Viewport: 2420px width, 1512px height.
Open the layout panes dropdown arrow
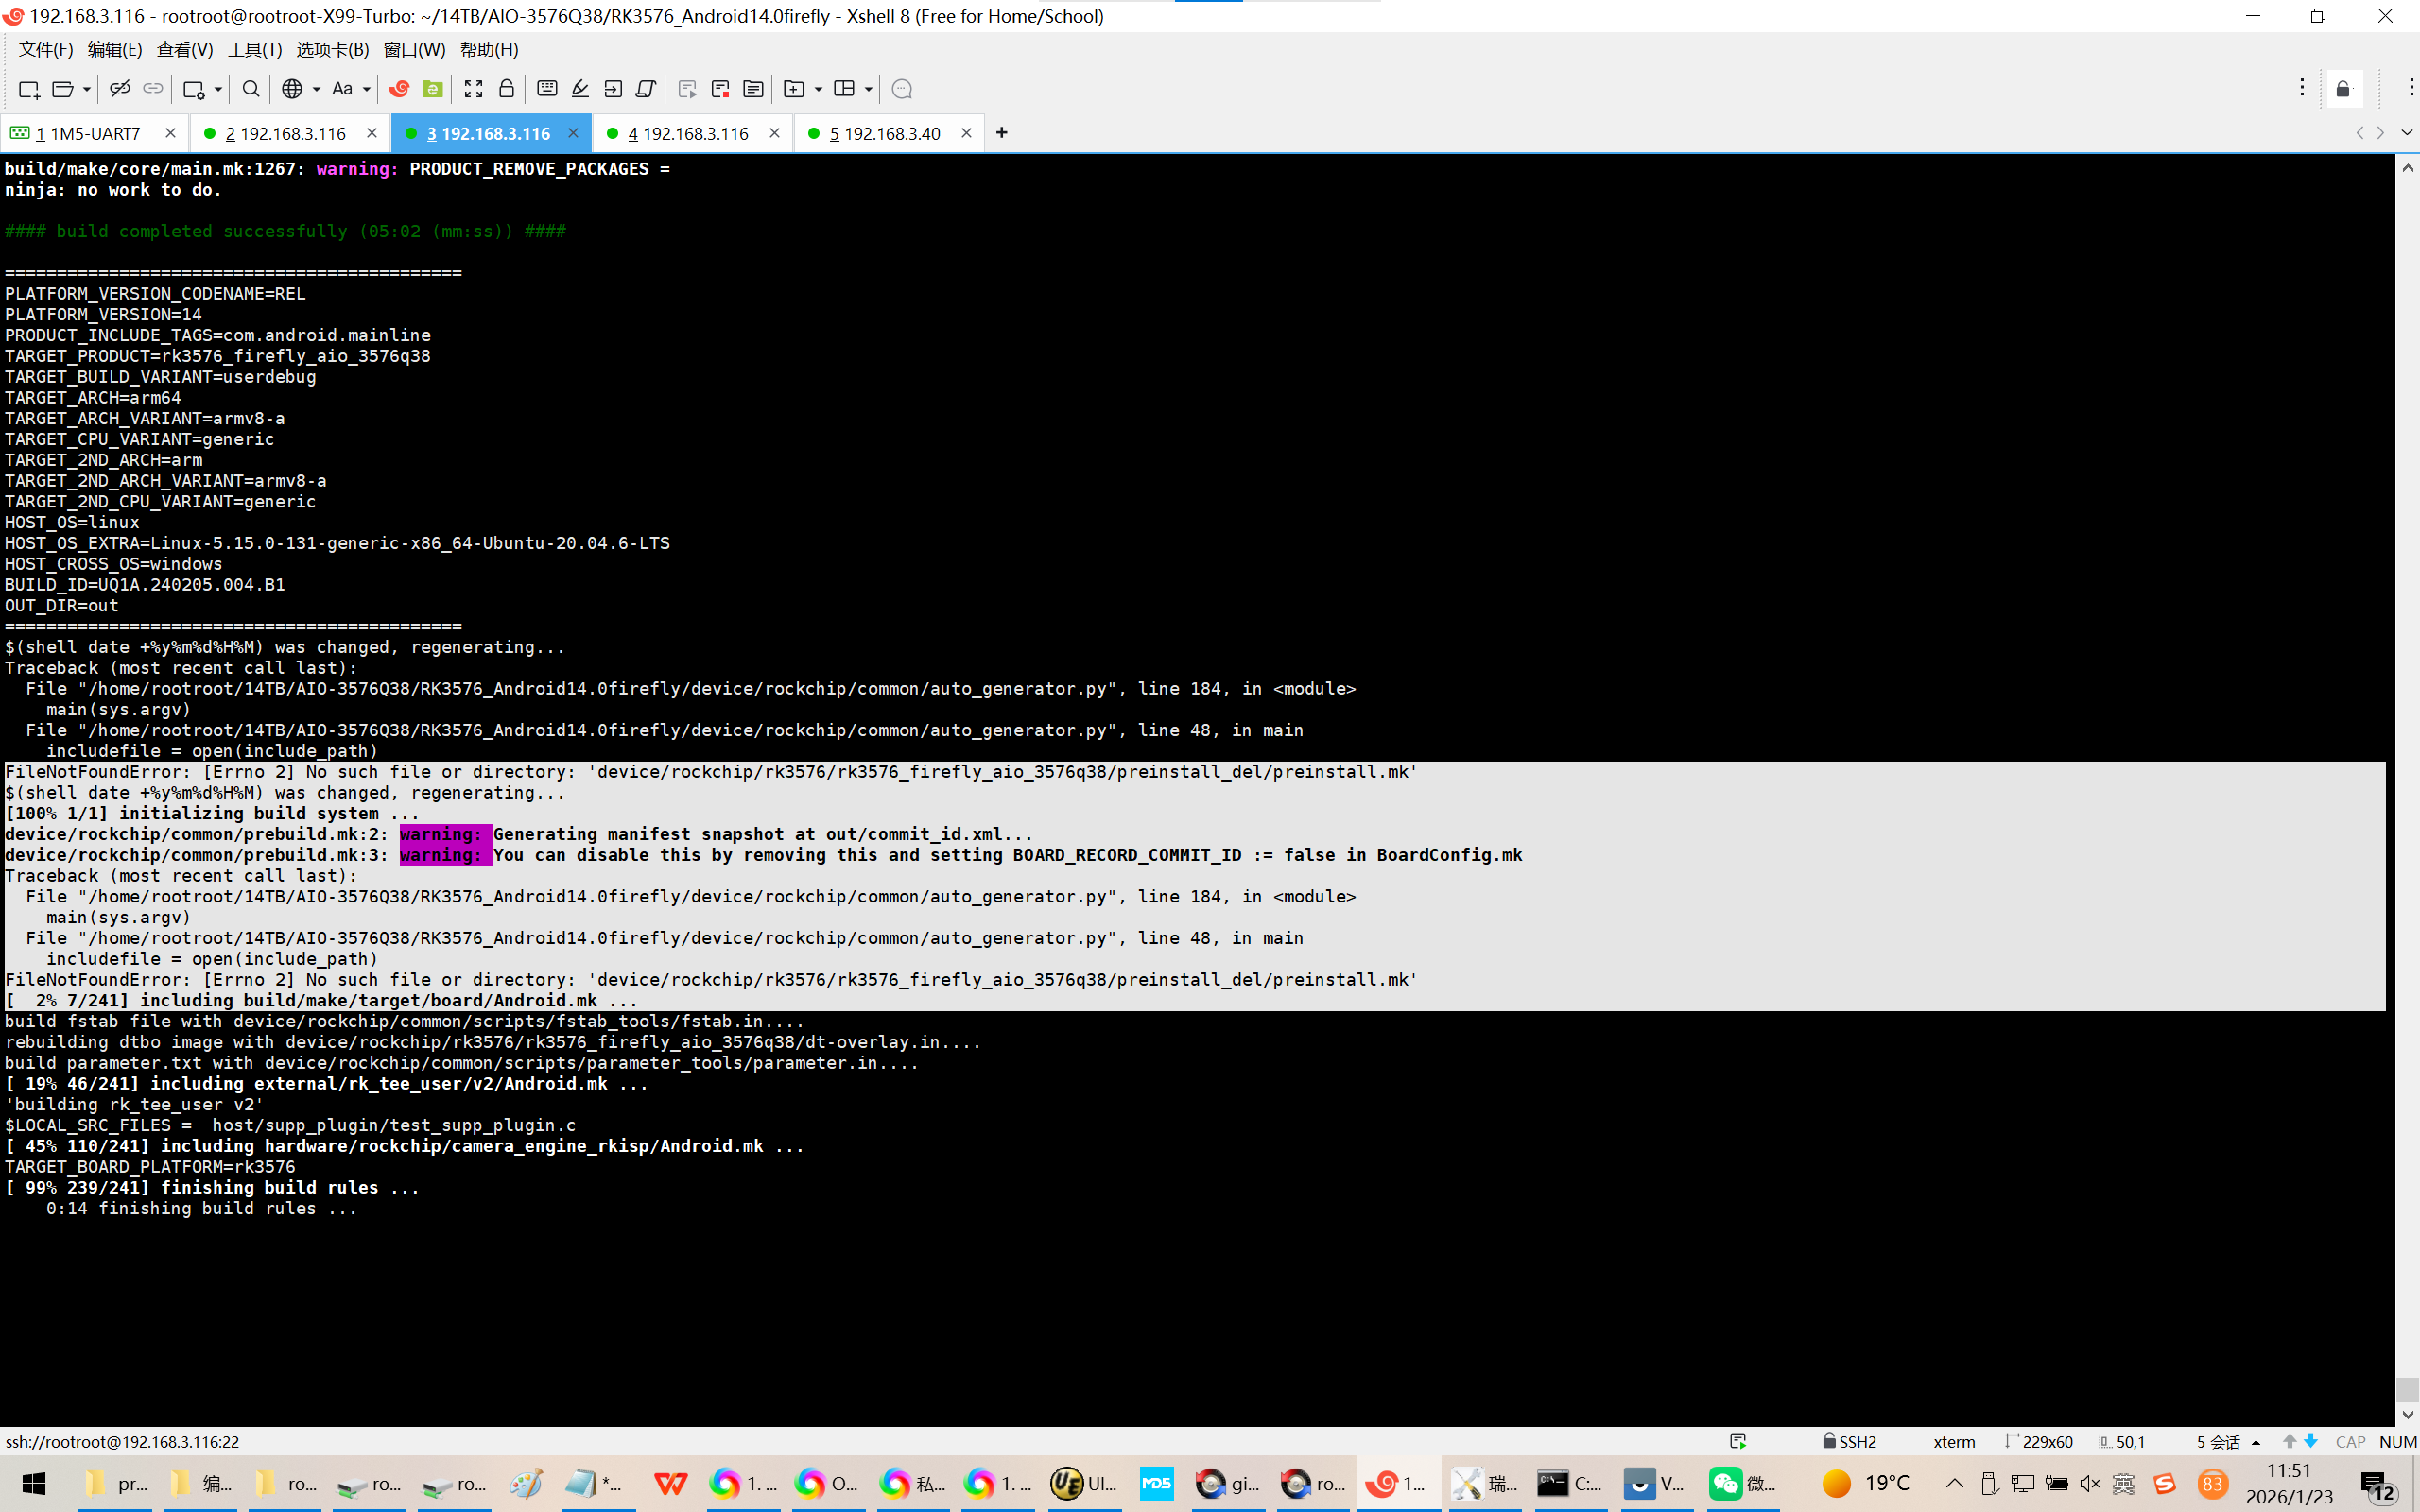[868, 89]
